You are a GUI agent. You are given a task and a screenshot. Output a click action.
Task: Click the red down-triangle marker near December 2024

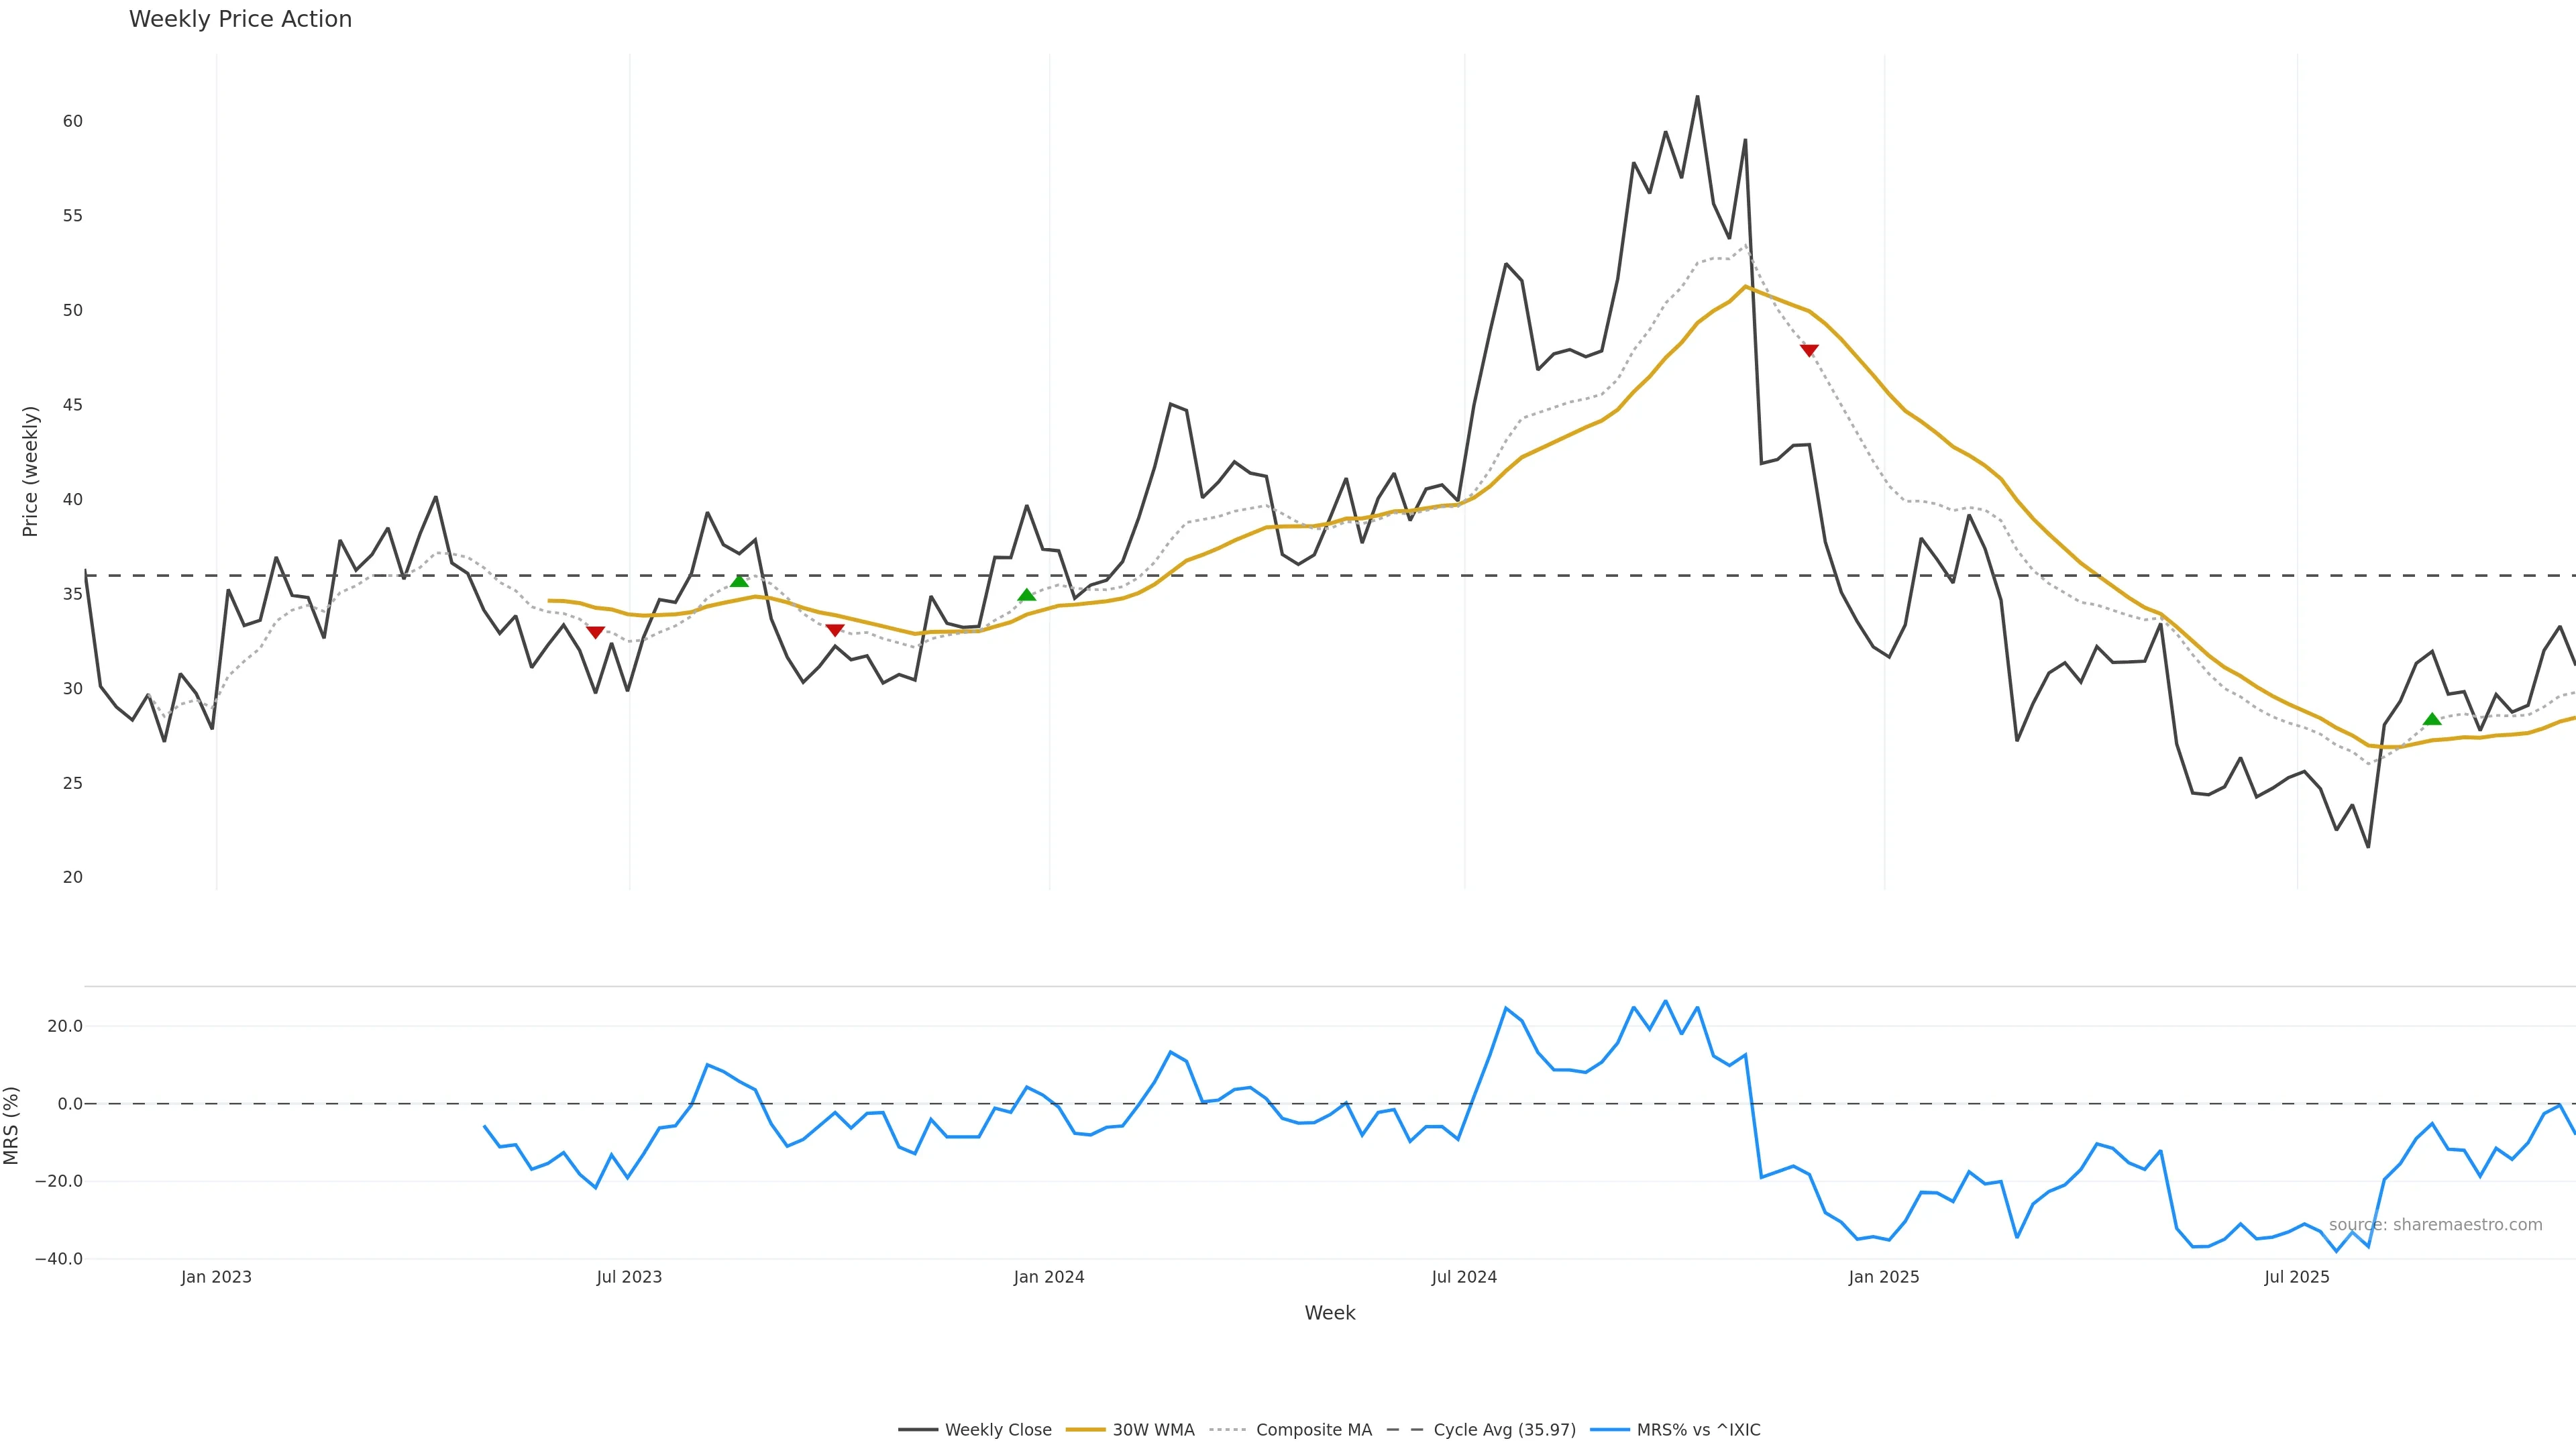tap(1809, 350)
